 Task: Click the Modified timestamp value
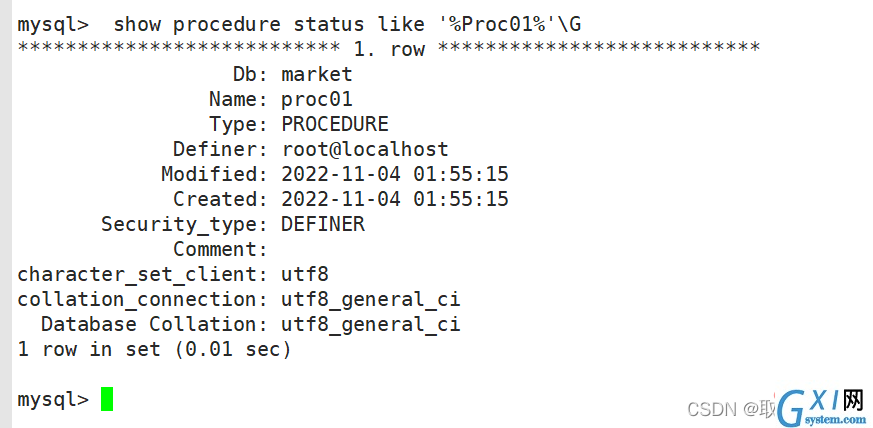[395, 174]
